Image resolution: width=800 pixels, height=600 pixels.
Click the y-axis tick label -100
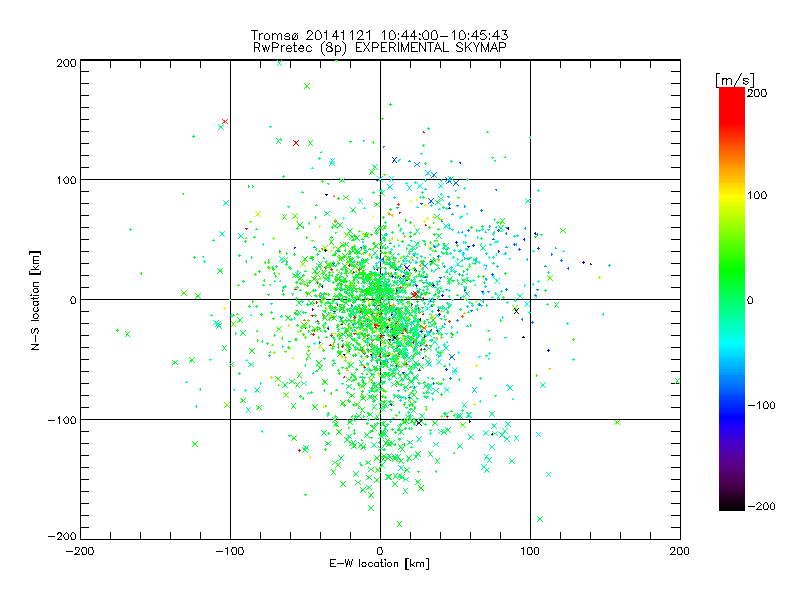pos(62,420)
